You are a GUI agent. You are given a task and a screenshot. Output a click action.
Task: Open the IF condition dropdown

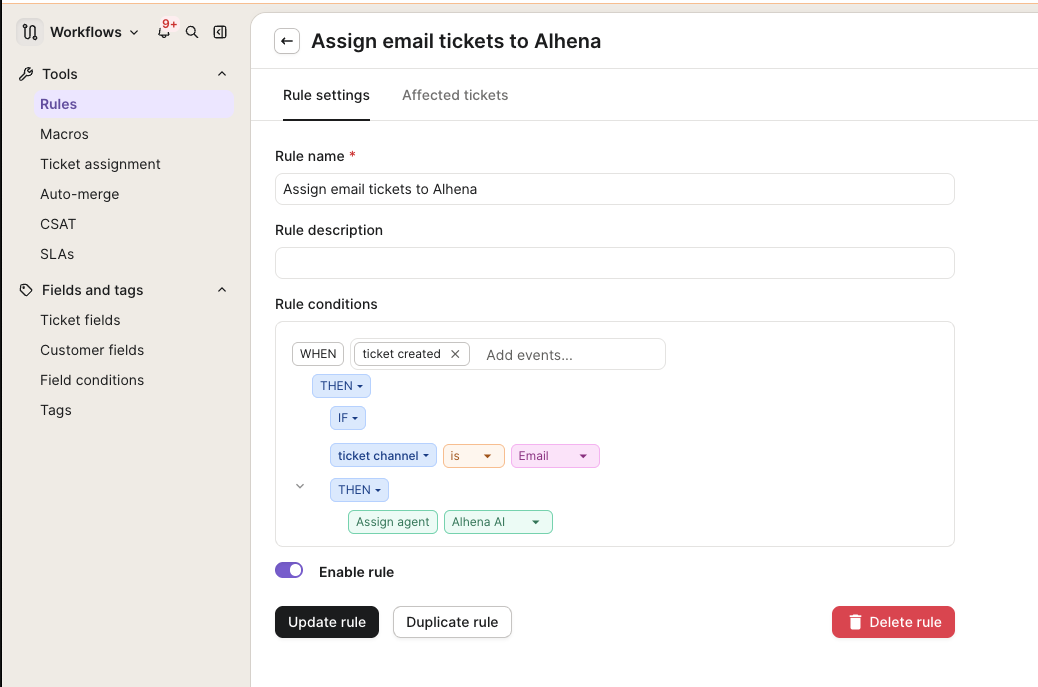(x=348, y=418)
